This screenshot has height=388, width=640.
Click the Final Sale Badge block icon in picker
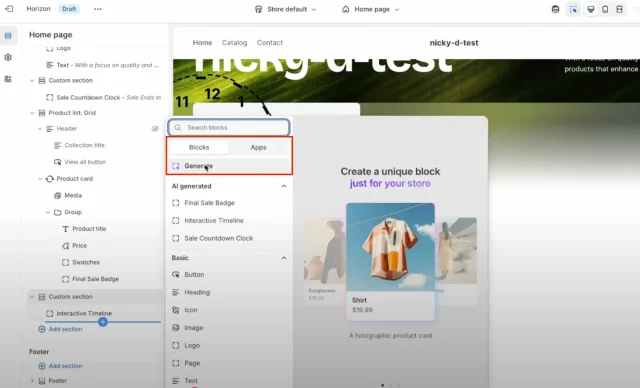coord(176,203)
